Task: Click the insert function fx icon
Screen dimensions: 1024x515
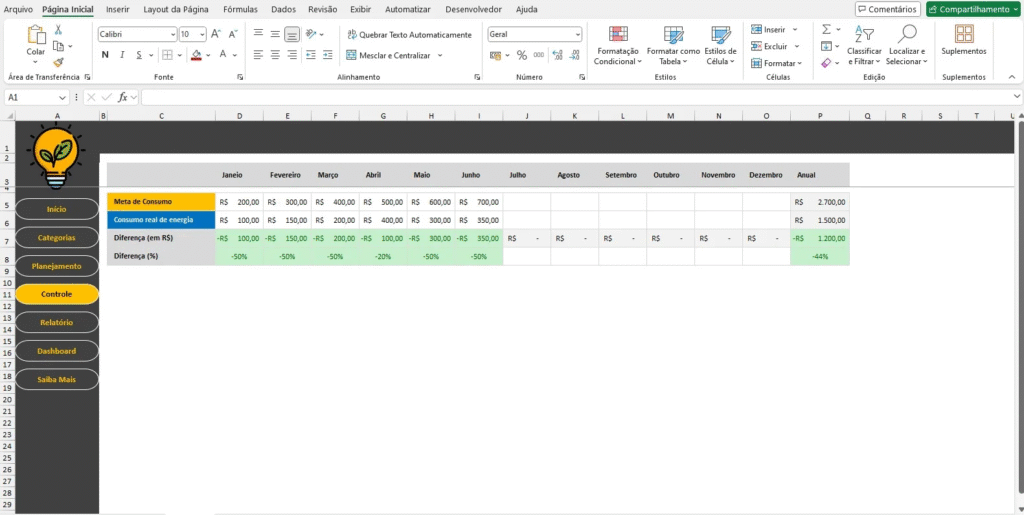Action: (122, 97)
